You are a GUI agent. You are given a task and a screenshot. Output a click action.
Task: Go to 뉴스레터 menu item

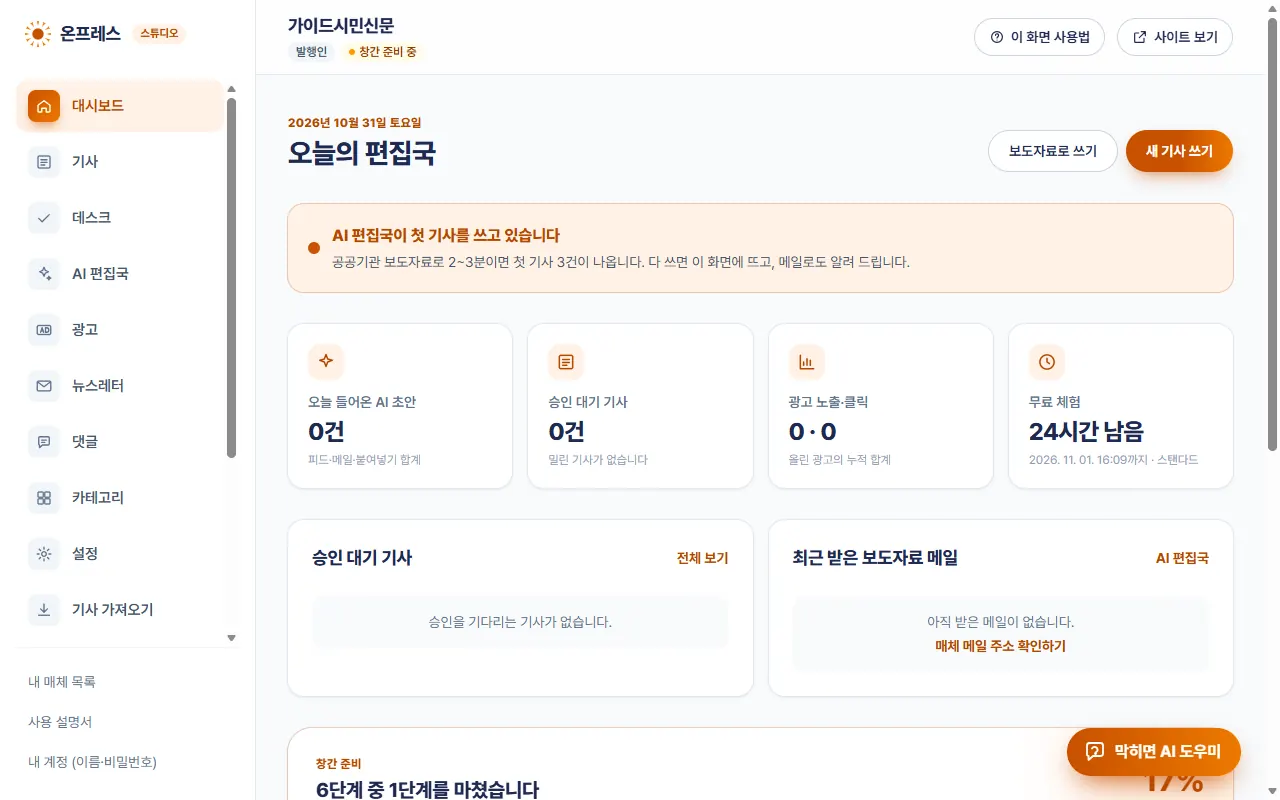pyautogui.click(x=120, y=386)
